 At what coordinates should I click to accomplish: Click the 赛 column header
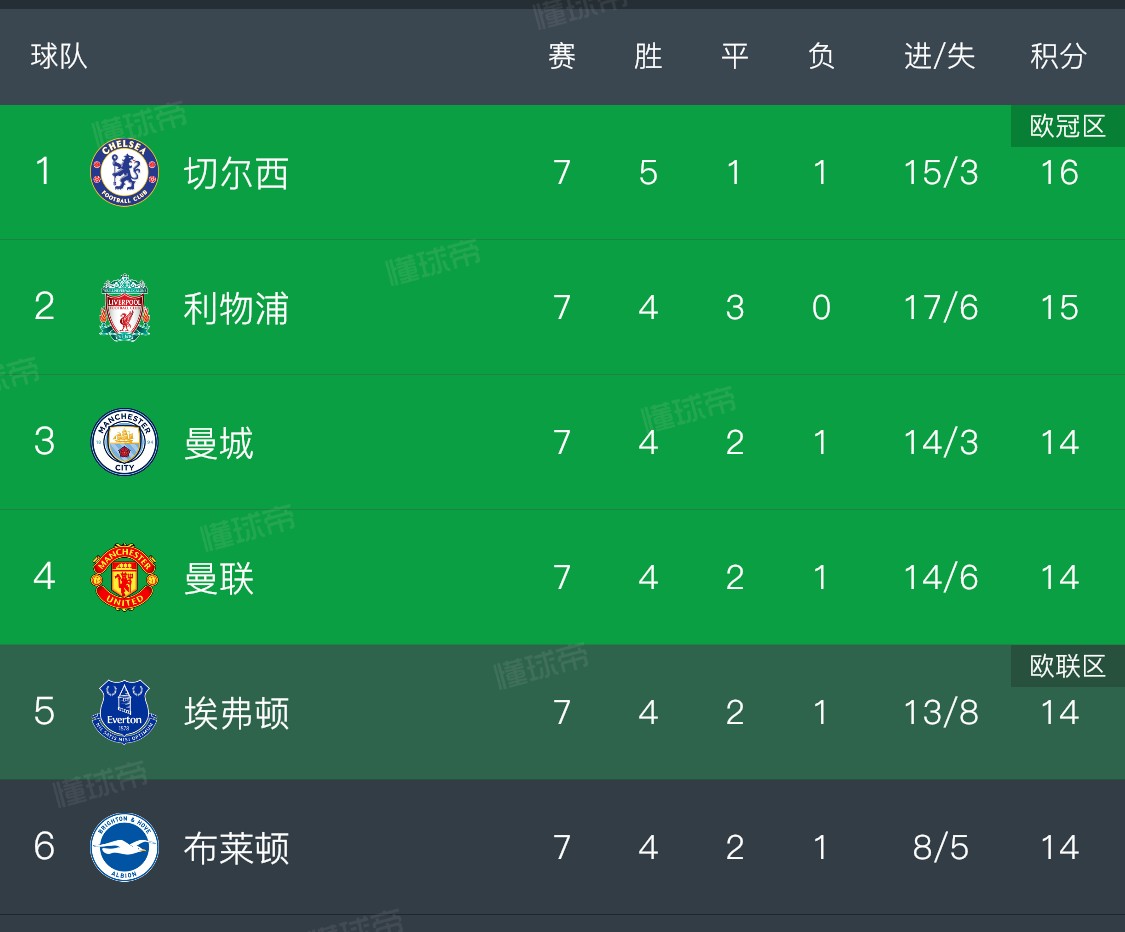pos(562,56)
